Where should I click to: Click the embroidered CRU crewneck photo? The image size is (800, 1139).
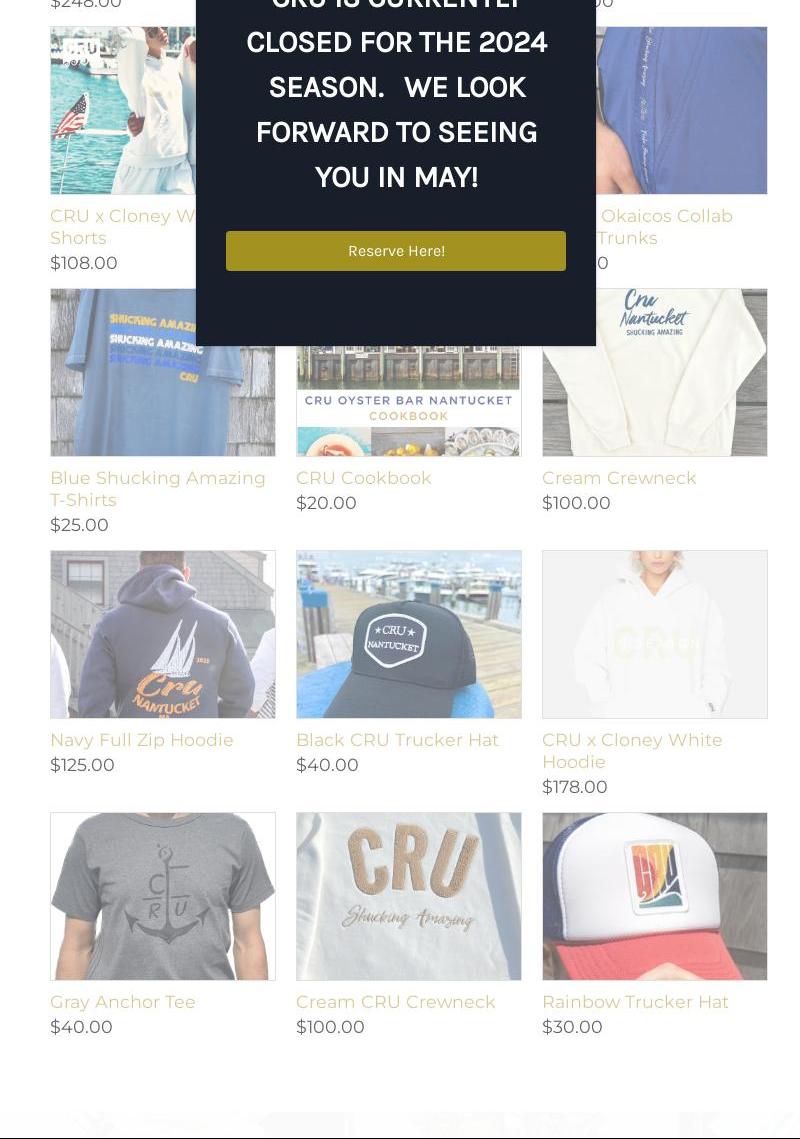pyautogui.click(x=408, y=896)
